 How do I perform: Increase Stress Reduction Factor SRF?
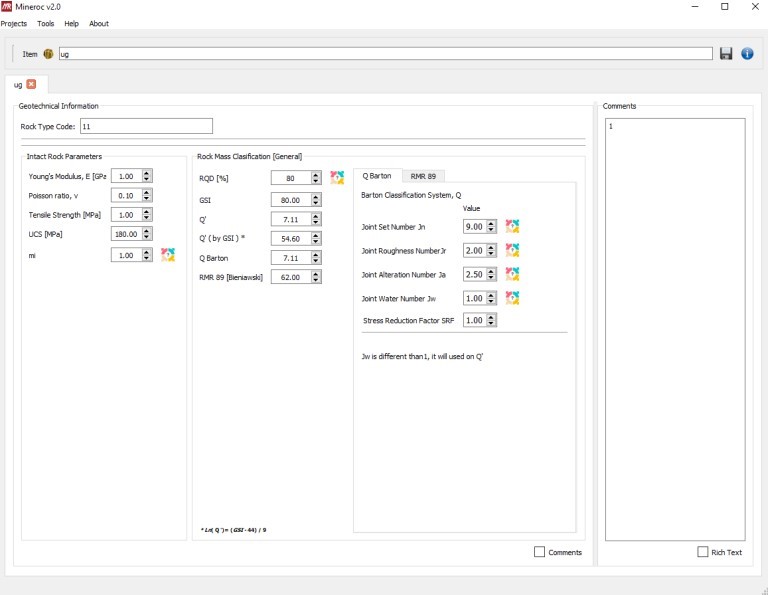491,317
